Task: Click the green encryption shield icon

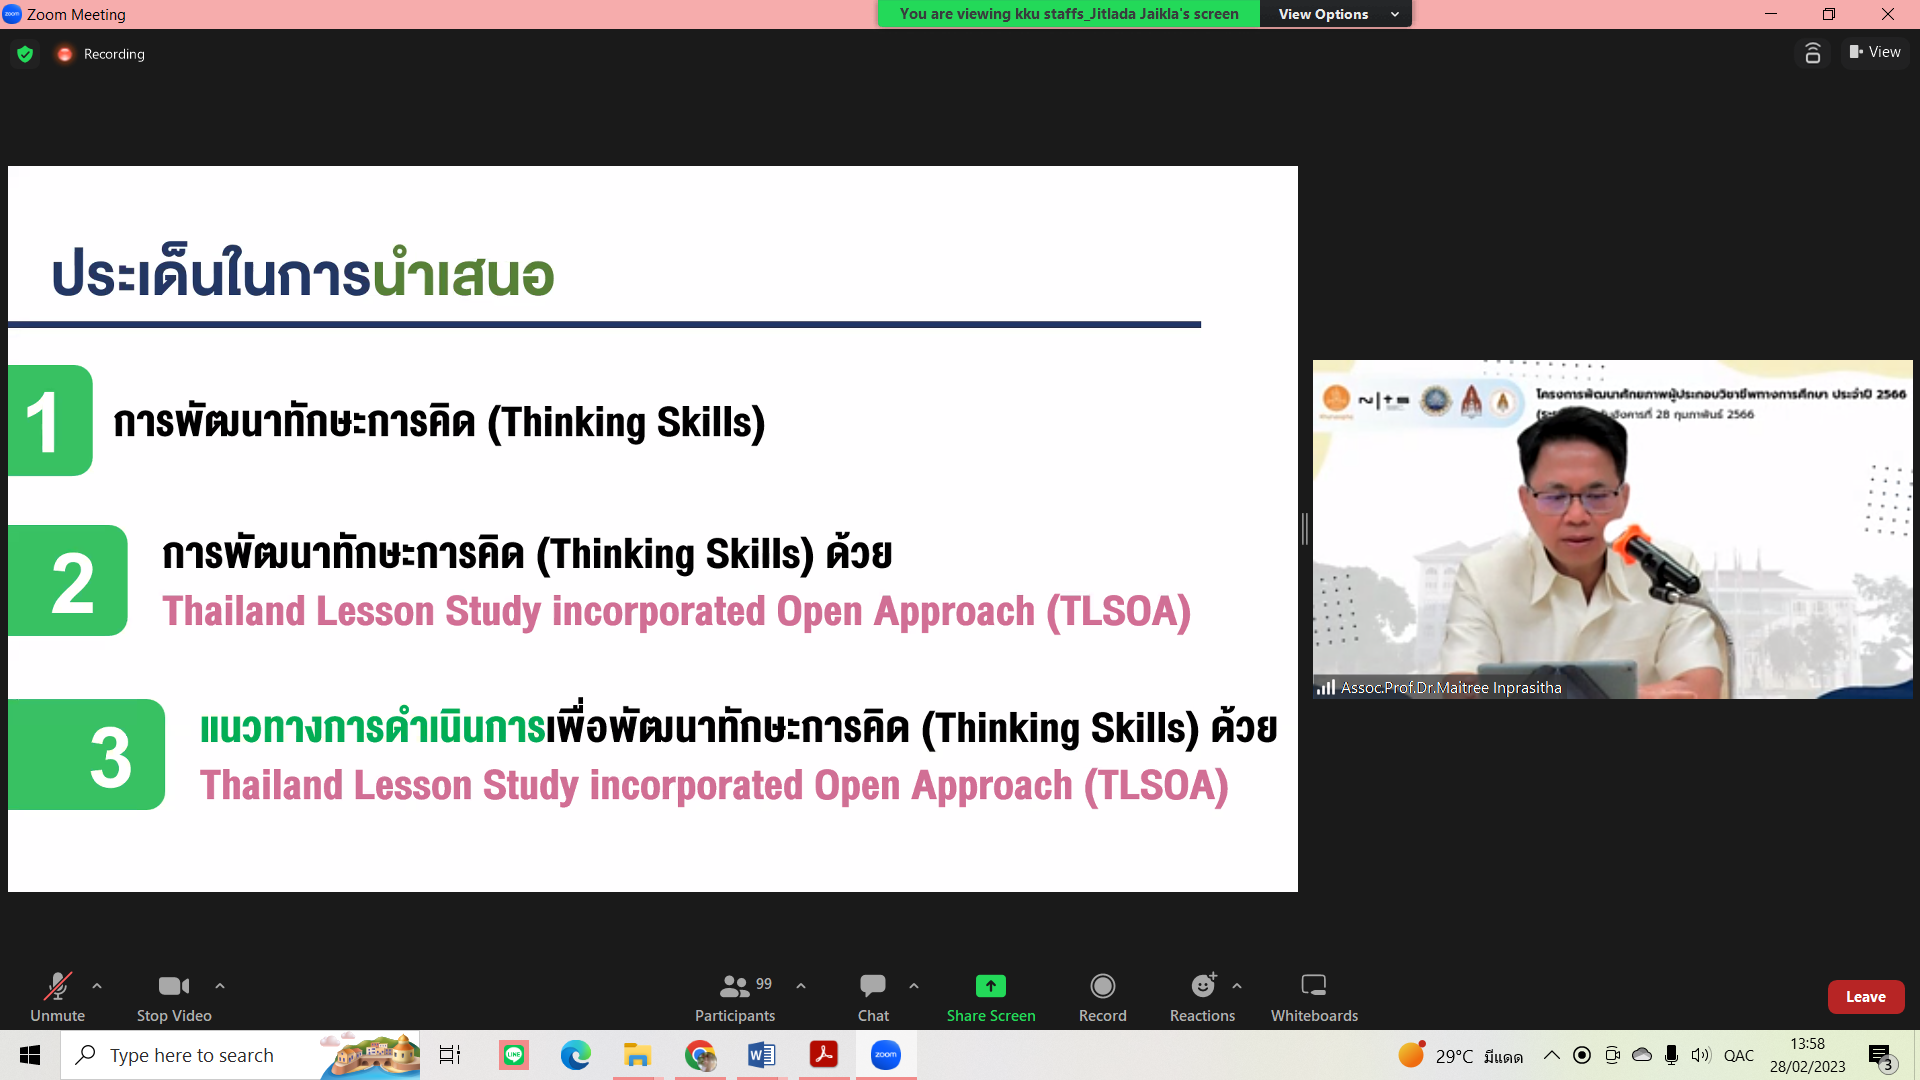Action: pyautogui.click(x=25, y=54)
